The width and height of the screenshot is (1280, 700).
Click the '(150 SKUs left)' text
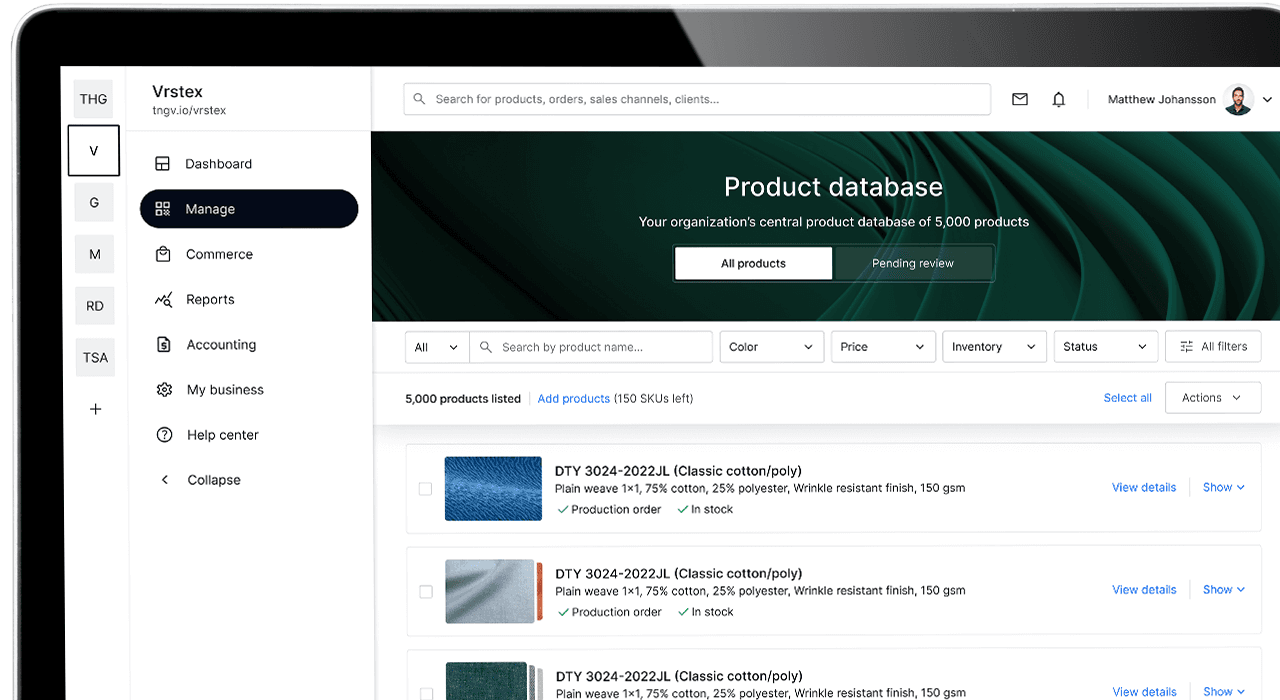[654, 398]
